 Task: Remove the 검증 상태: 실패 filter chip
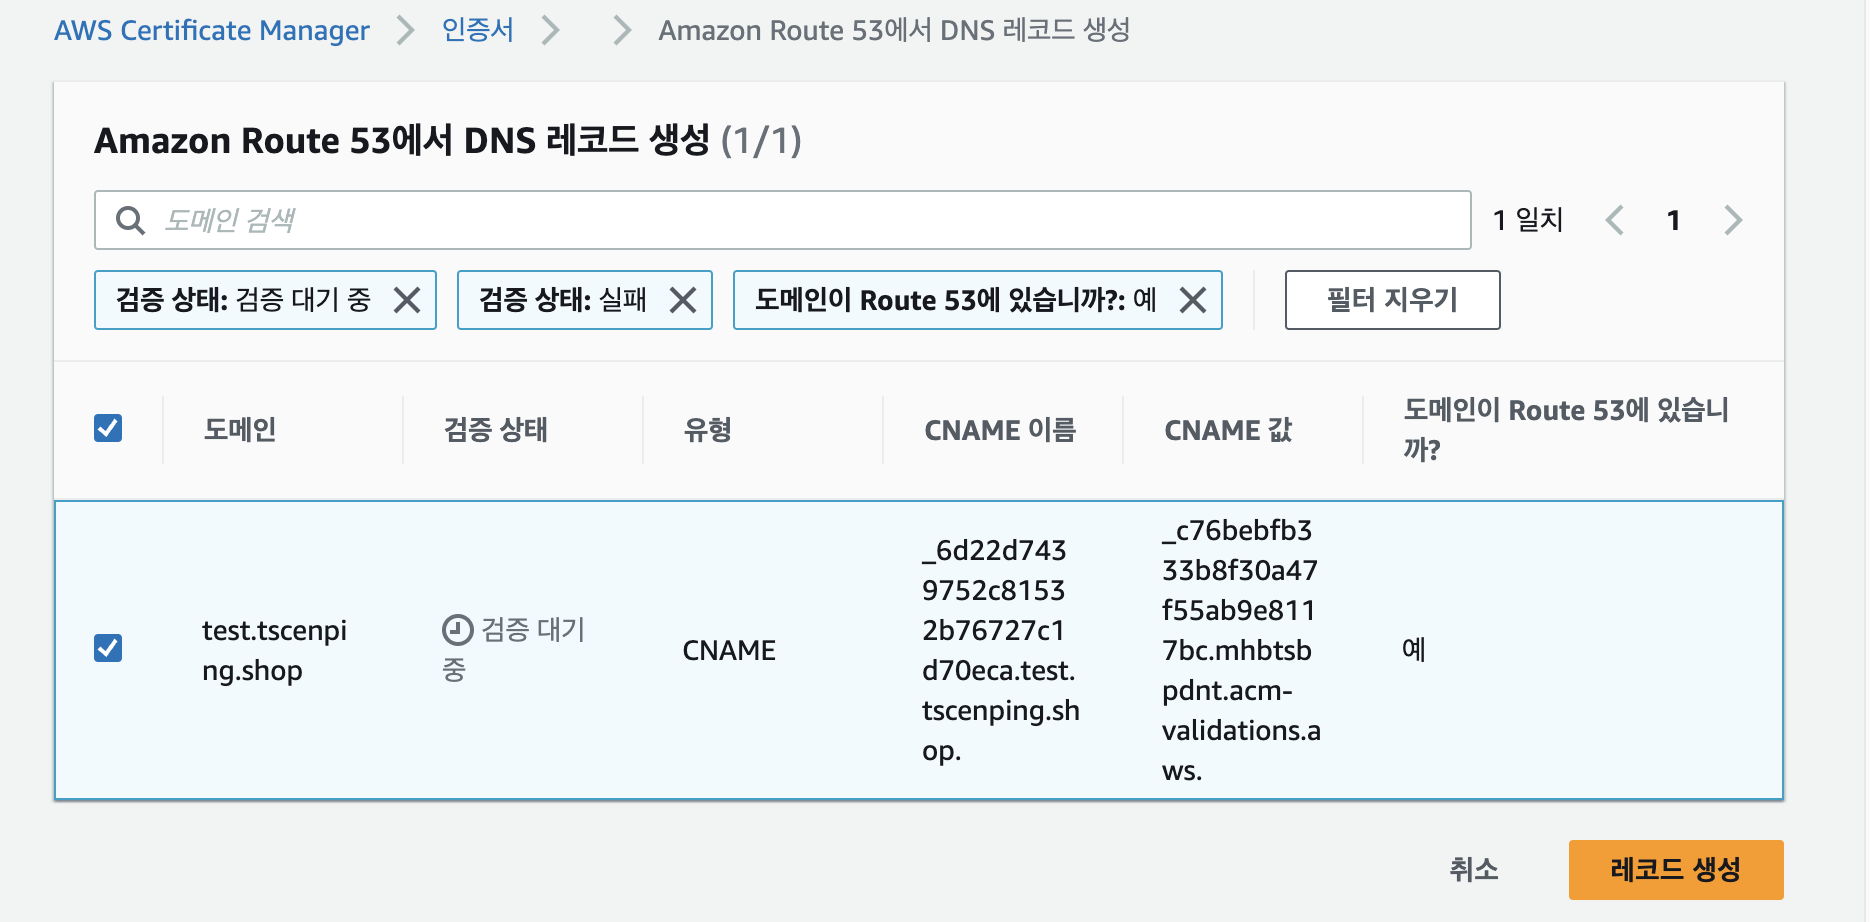point(683,300)
